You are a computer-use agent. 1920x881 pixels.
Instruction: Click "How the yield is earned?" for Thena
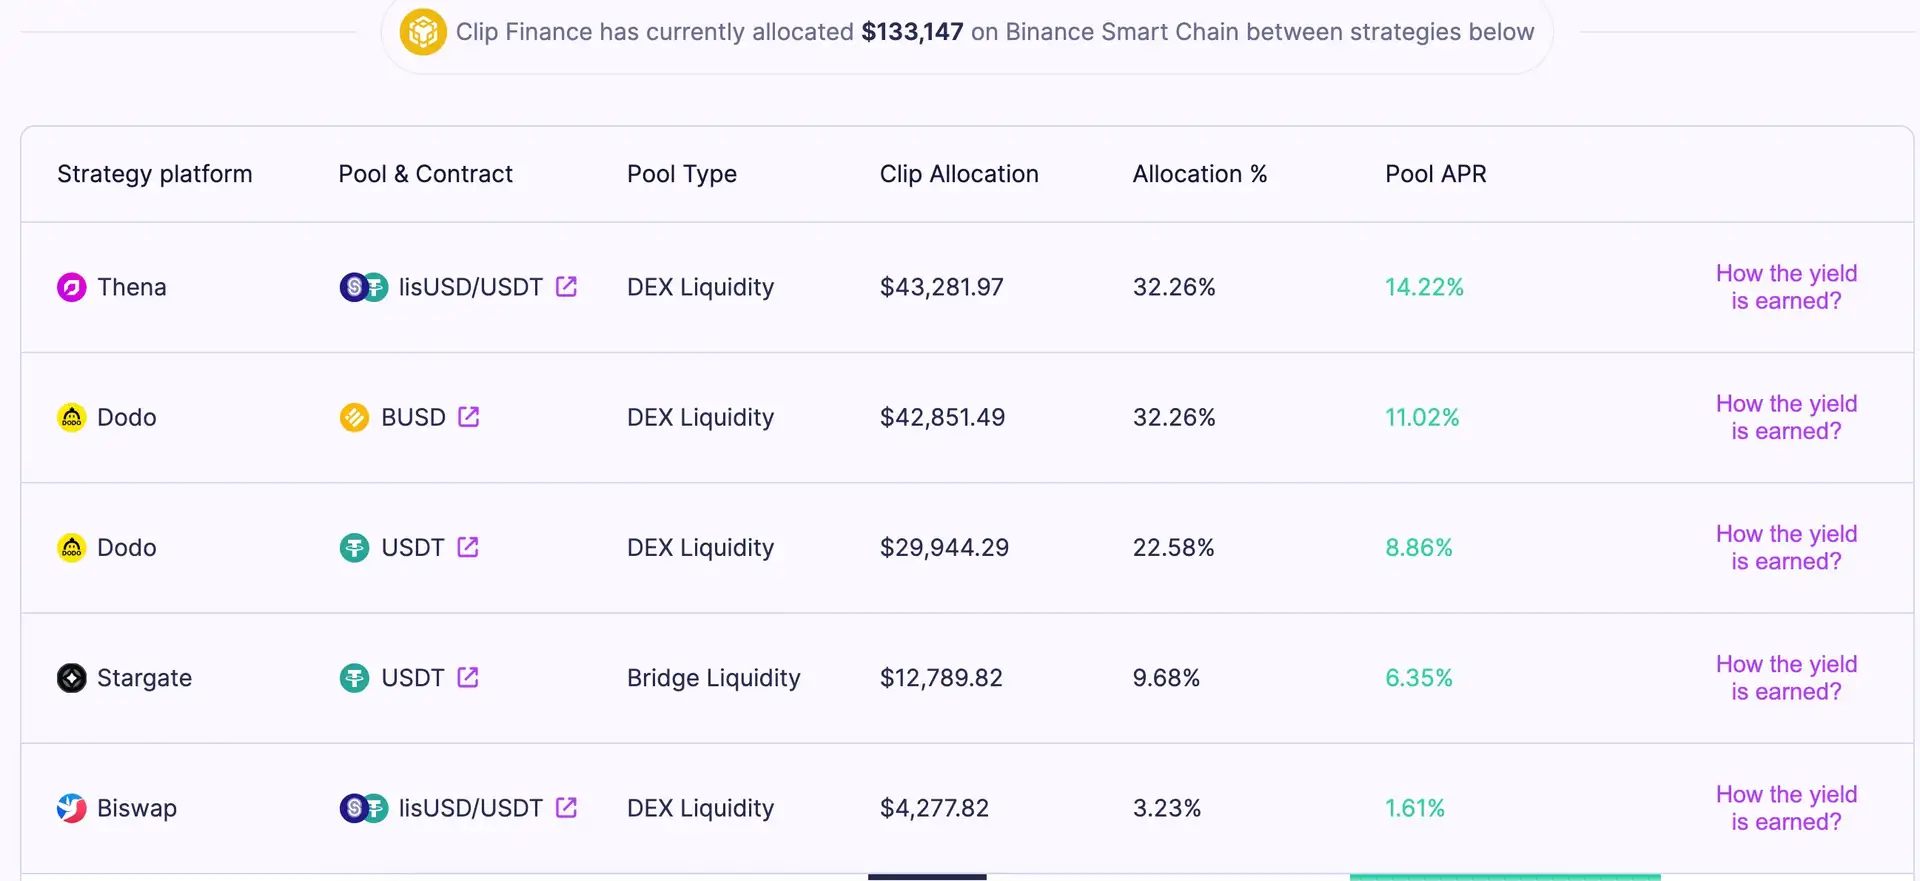click(x=1786, y=287)
